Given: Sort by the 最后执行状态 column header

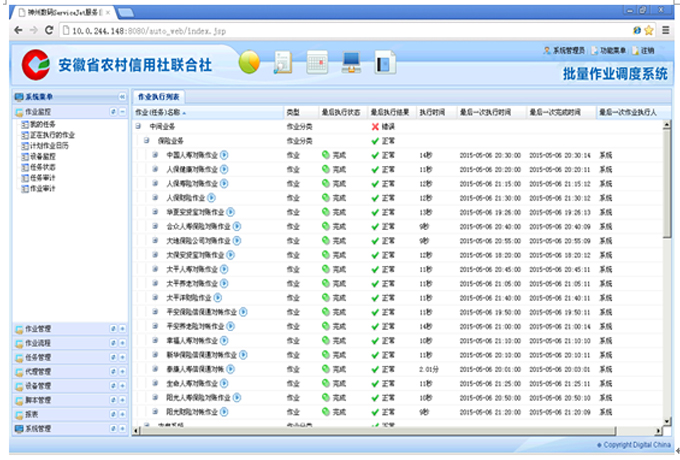Looking at the screenshot, I should coord(341,113).
